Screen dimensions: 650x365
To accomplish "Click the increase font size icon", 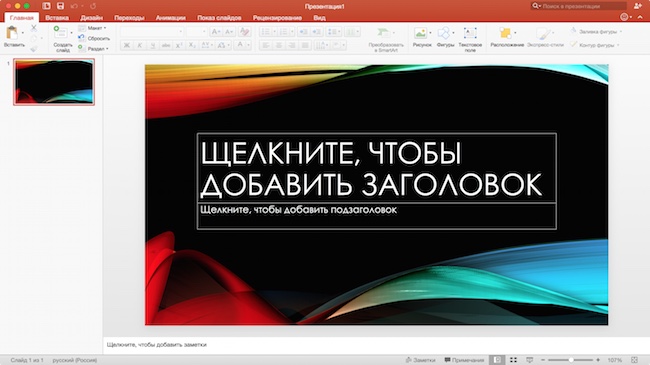I will pos(216,32).
